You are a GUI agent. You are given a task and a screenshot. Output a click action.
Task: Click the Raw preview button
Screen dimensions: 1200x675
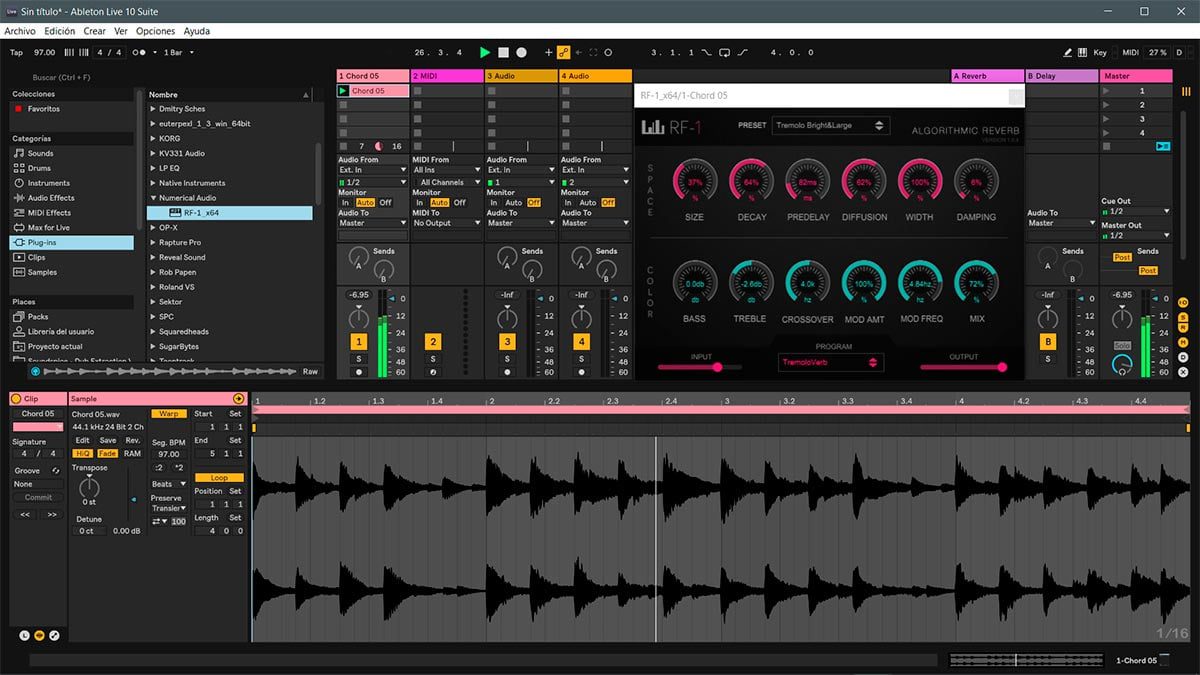point(310,371)
